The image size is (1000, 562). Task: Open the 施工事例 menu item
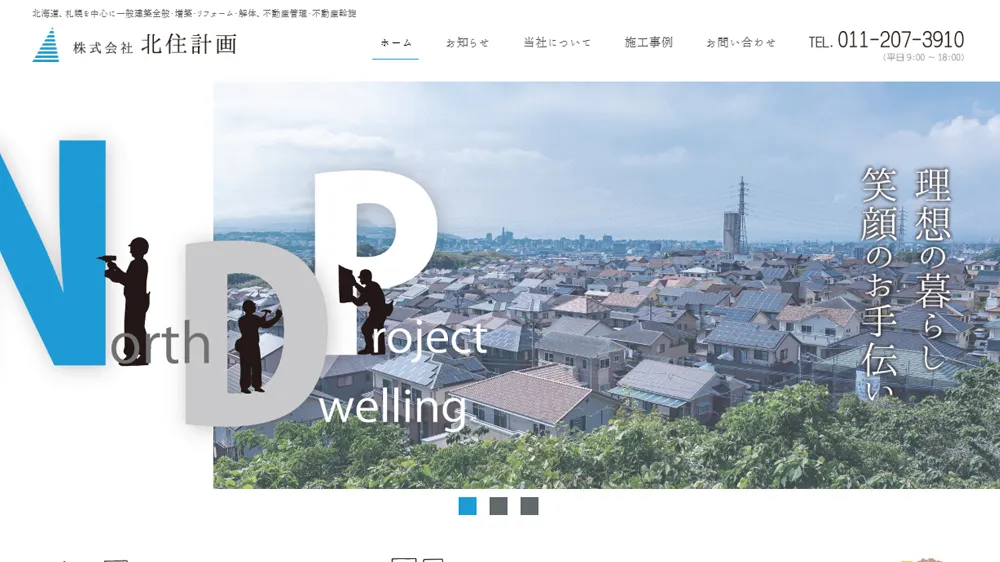649,43
